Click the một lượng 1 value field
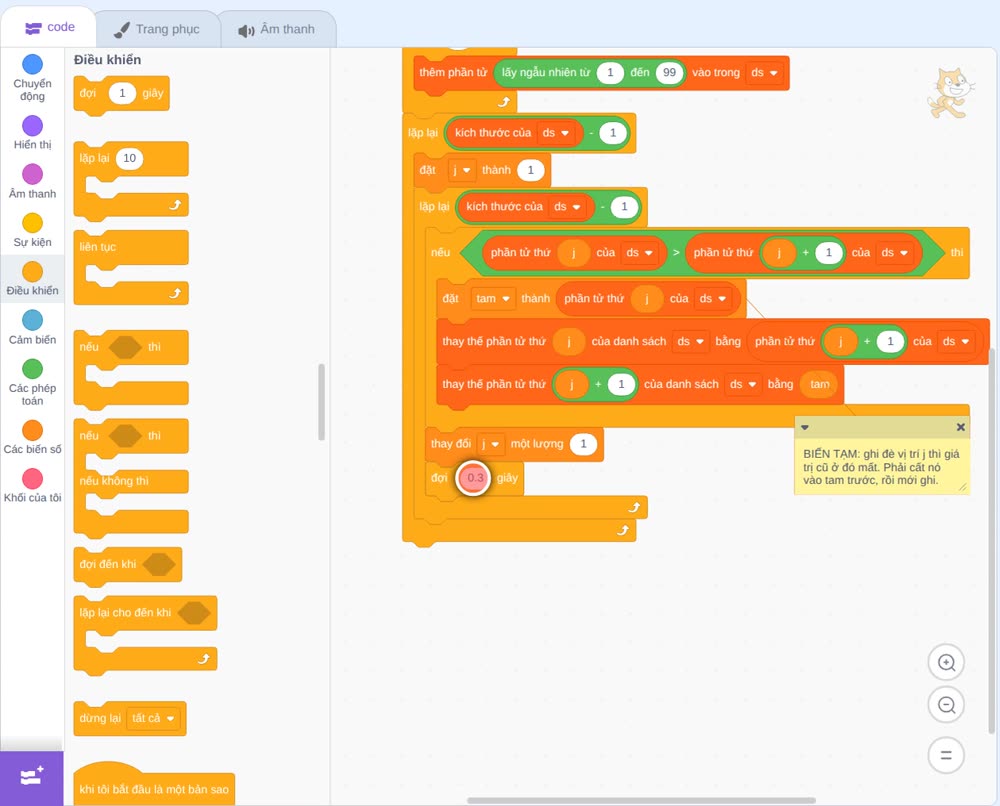The height and width of the screenshot is (806, 1000). coord(583,444)
